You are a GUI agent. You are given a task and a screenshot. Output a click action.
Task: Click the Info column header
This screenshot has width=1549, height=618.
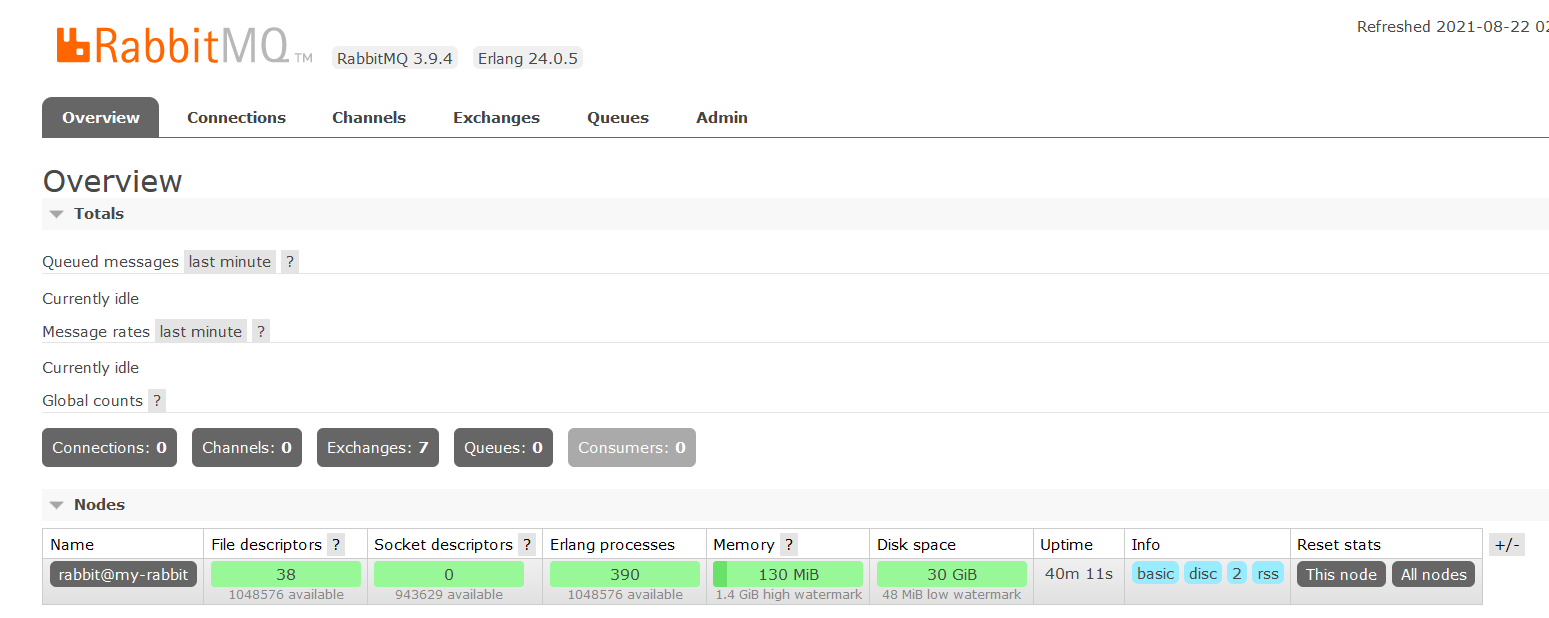tap(1146, 545)
